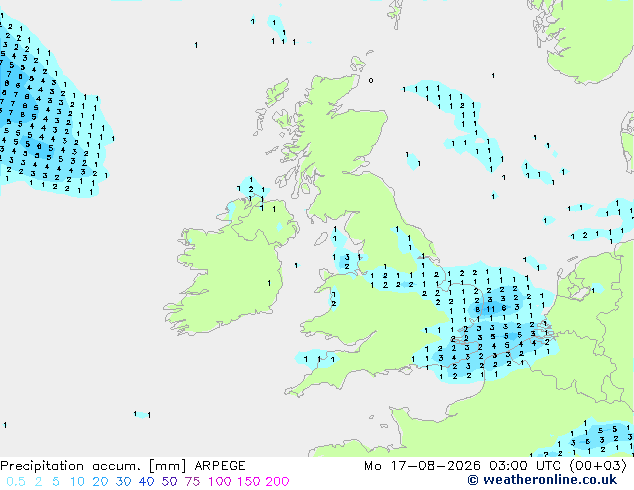The width and height of the screenshot is (634, 490).
Task: Select the 150 mm legend value
Action: pyautogui.click(x=249, y=482)
